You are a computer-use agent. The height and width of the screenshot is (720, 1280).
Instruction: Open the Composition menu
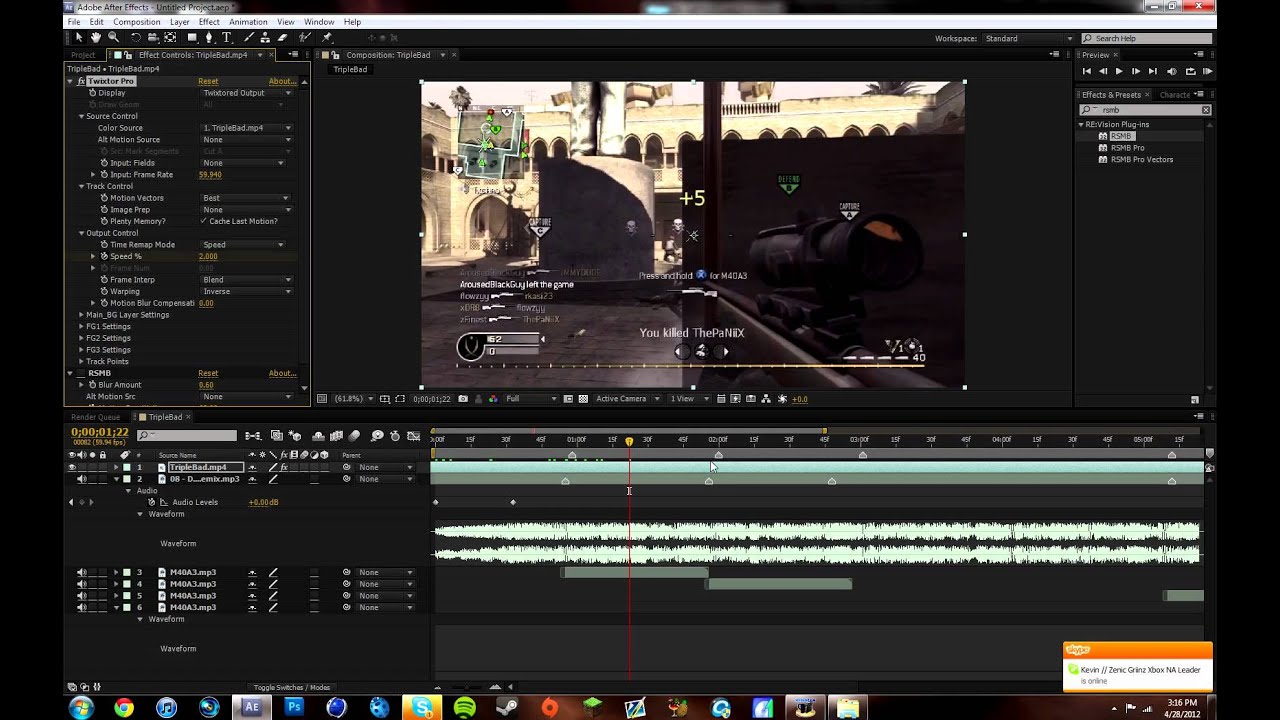137,22
